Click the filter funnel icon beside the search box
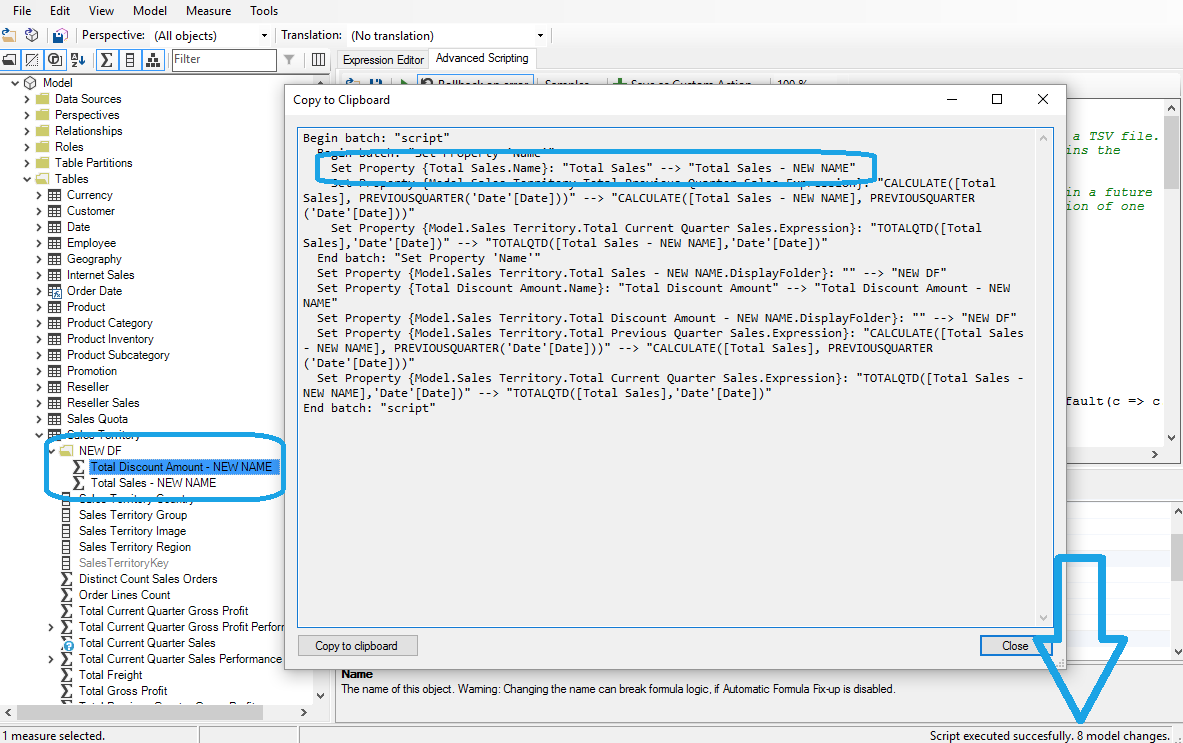This screenshot has height=743, width=1183. pos(287,60)
